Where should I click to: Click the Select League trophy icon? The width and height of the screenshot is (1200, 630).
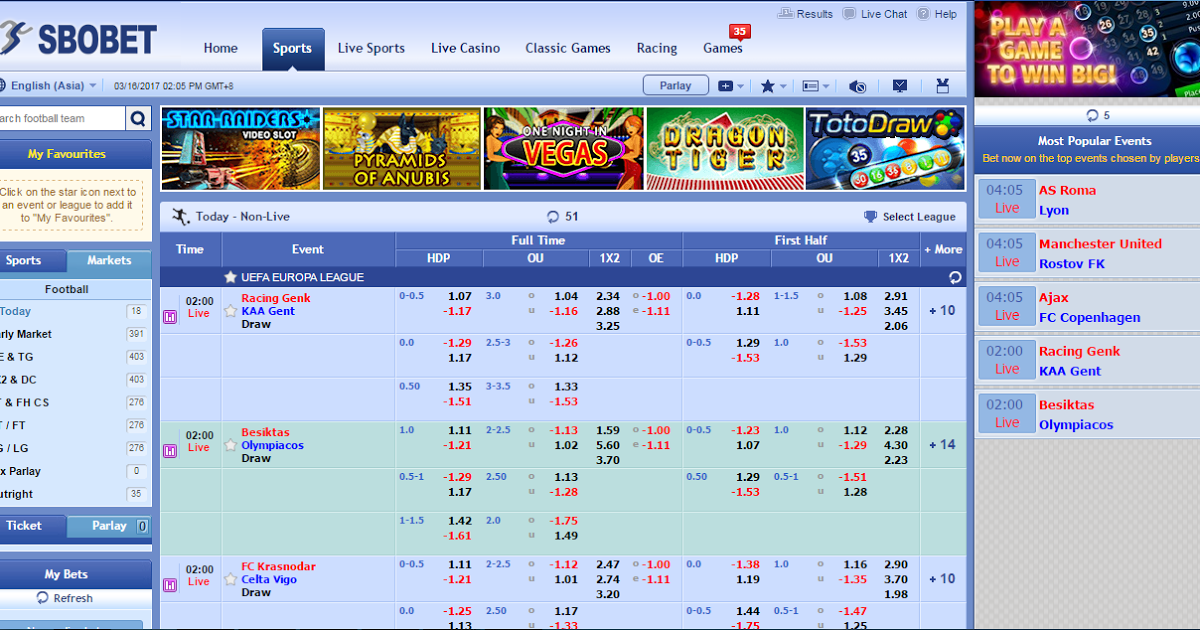point(870,216)
